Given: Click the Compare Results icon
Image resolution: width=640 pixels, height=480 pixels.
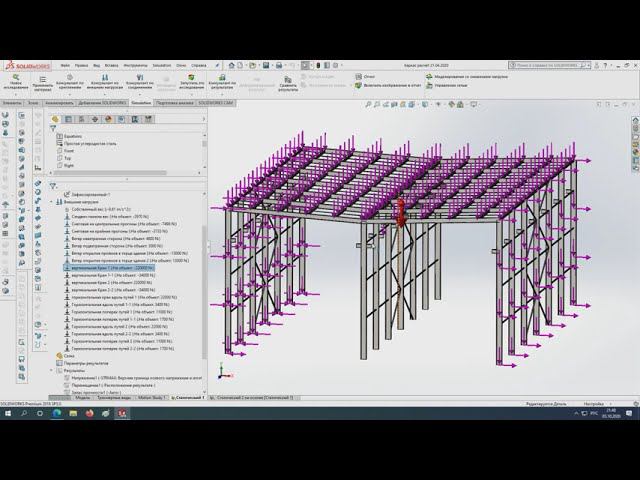Looking at the screenshot, I should [288, 79].
